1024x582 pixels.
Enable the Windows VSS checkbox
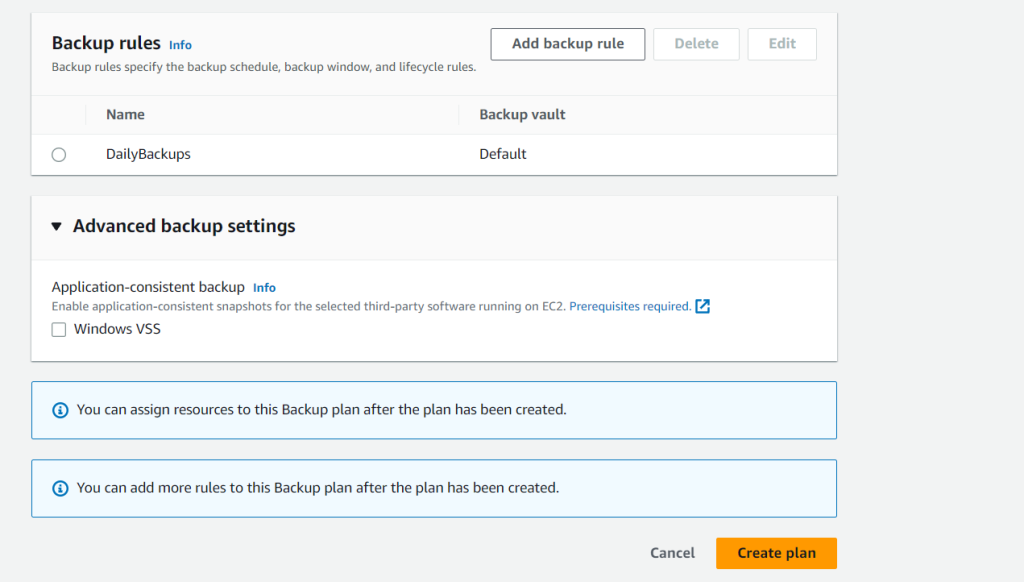[x=59, y=329]
